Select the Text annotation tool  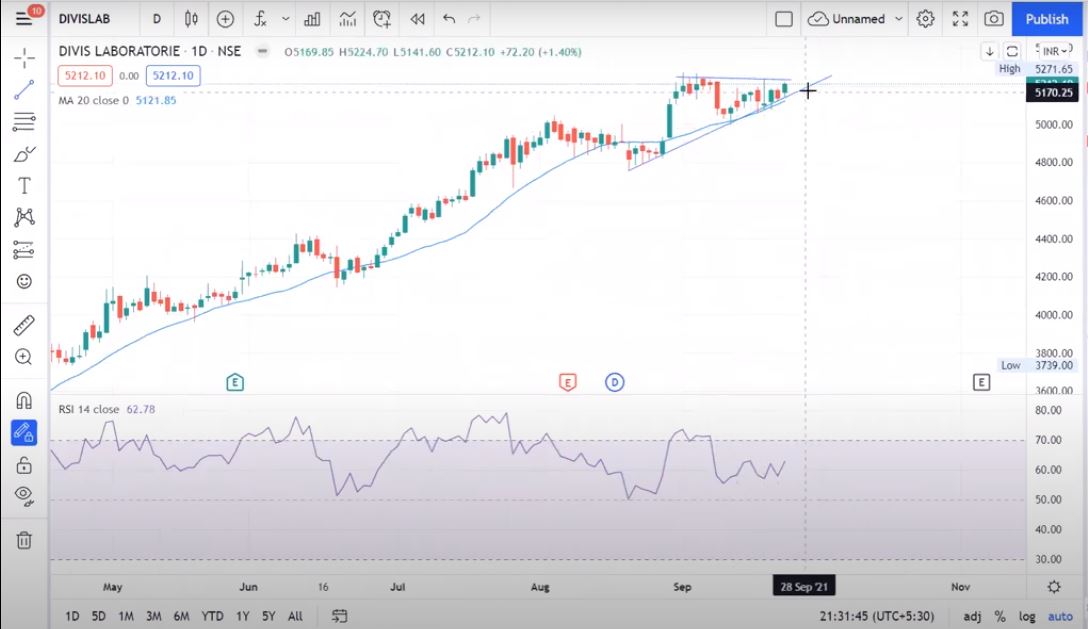tap(24, 186)
